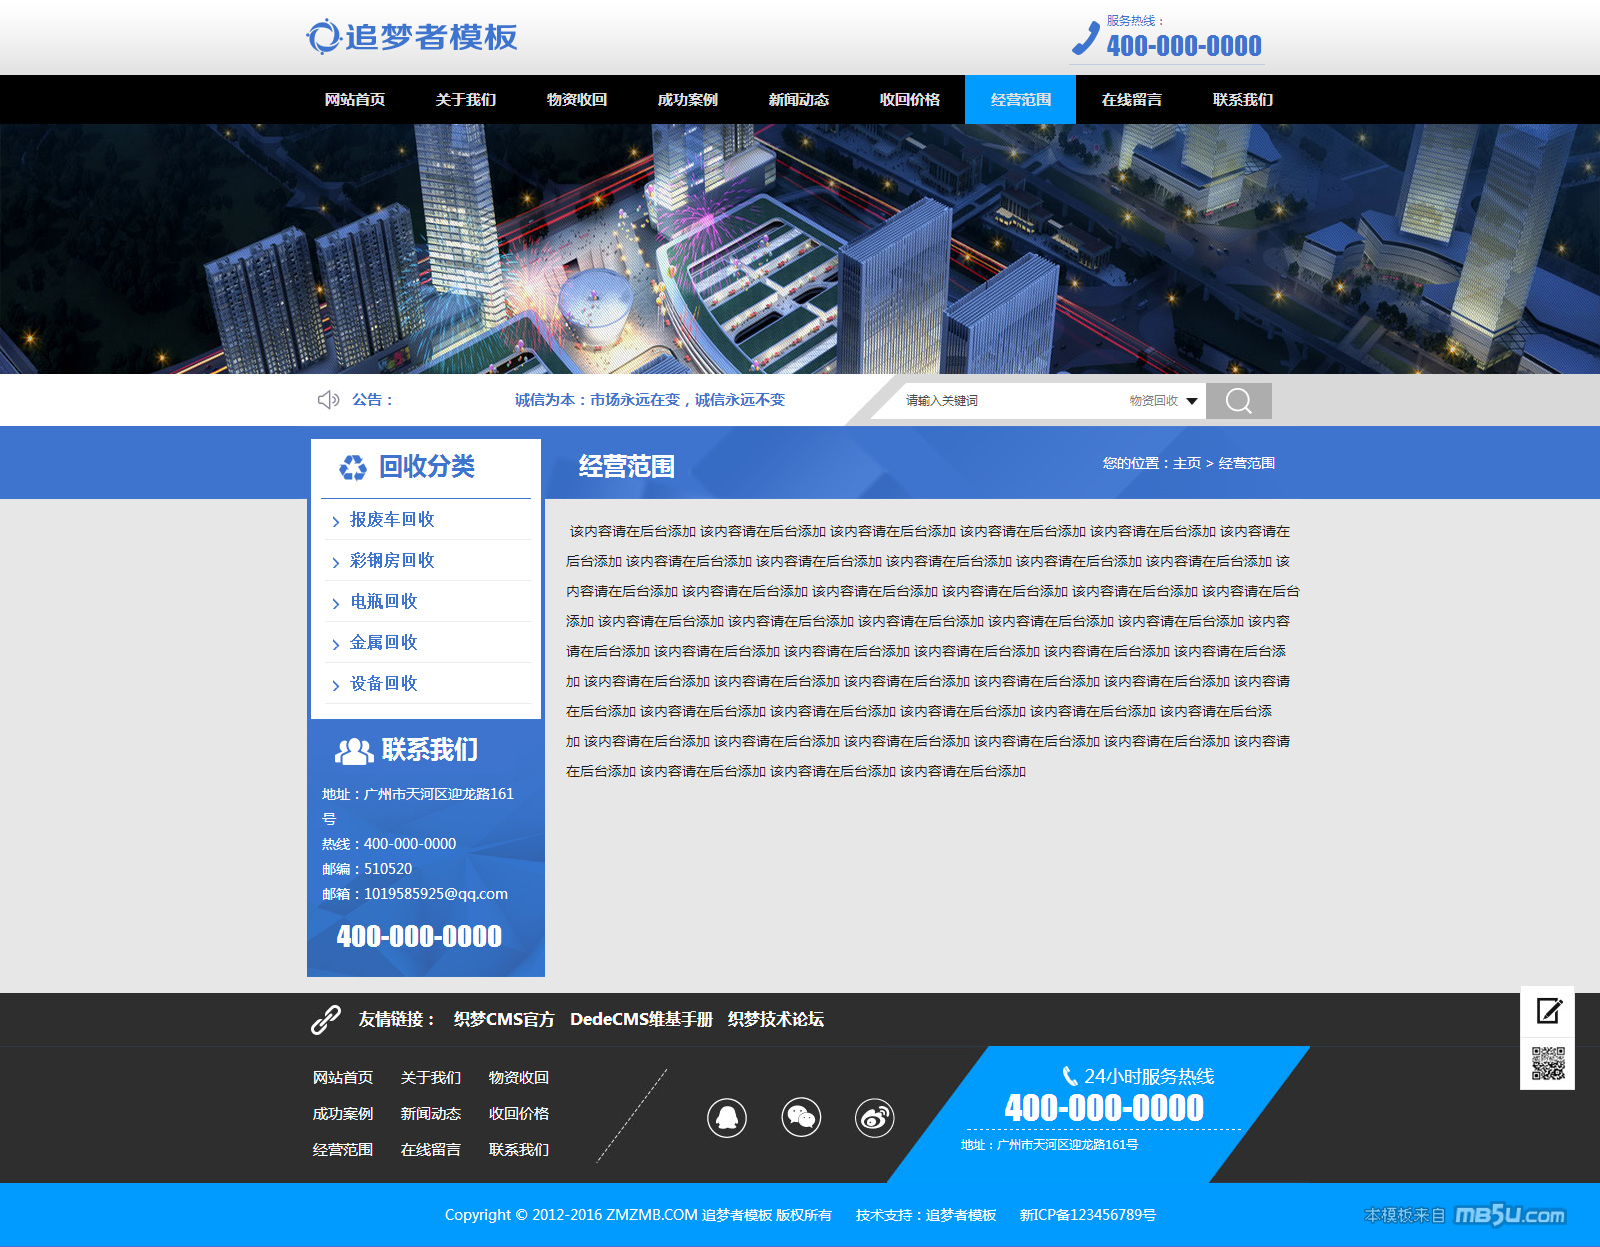Image resolution: width=1600 pixels, height=1247 pixels.
Task: Show the QR code floating icon
Action: (x=1548, y=1064)
